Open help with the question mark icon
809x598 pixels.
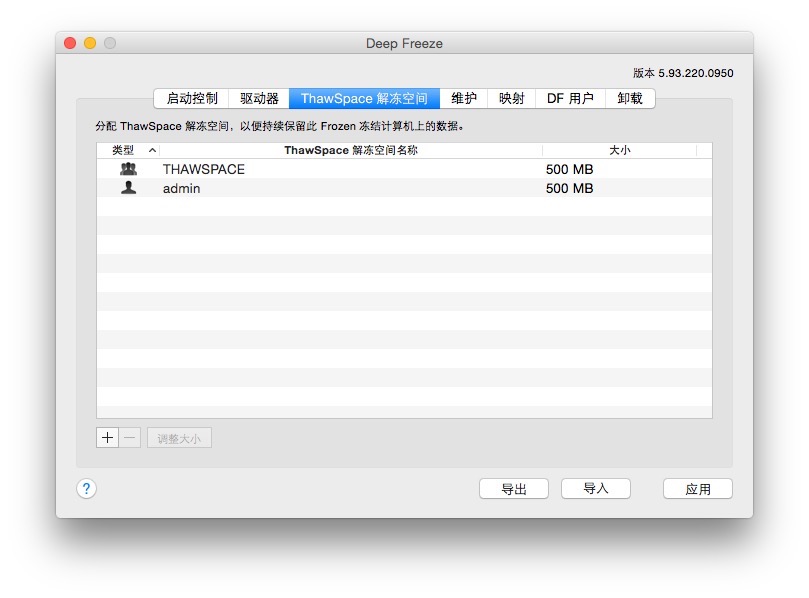click(87, 488)
